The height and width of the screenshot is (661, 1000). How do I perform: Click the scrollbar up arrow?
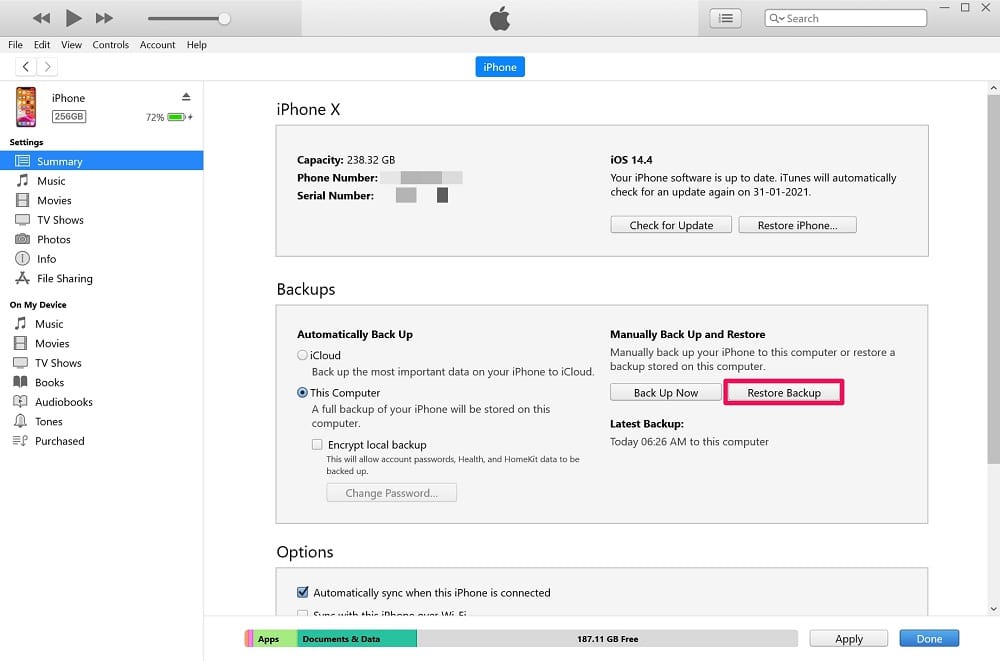pyautogui.click(x=993, y=87)
